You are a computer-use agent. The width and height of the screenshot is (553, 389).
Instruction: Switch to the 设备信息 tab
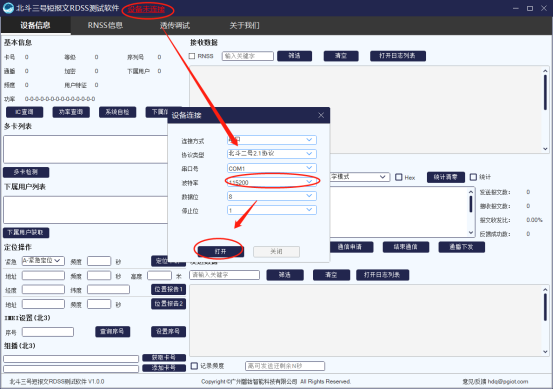point(35,25)
